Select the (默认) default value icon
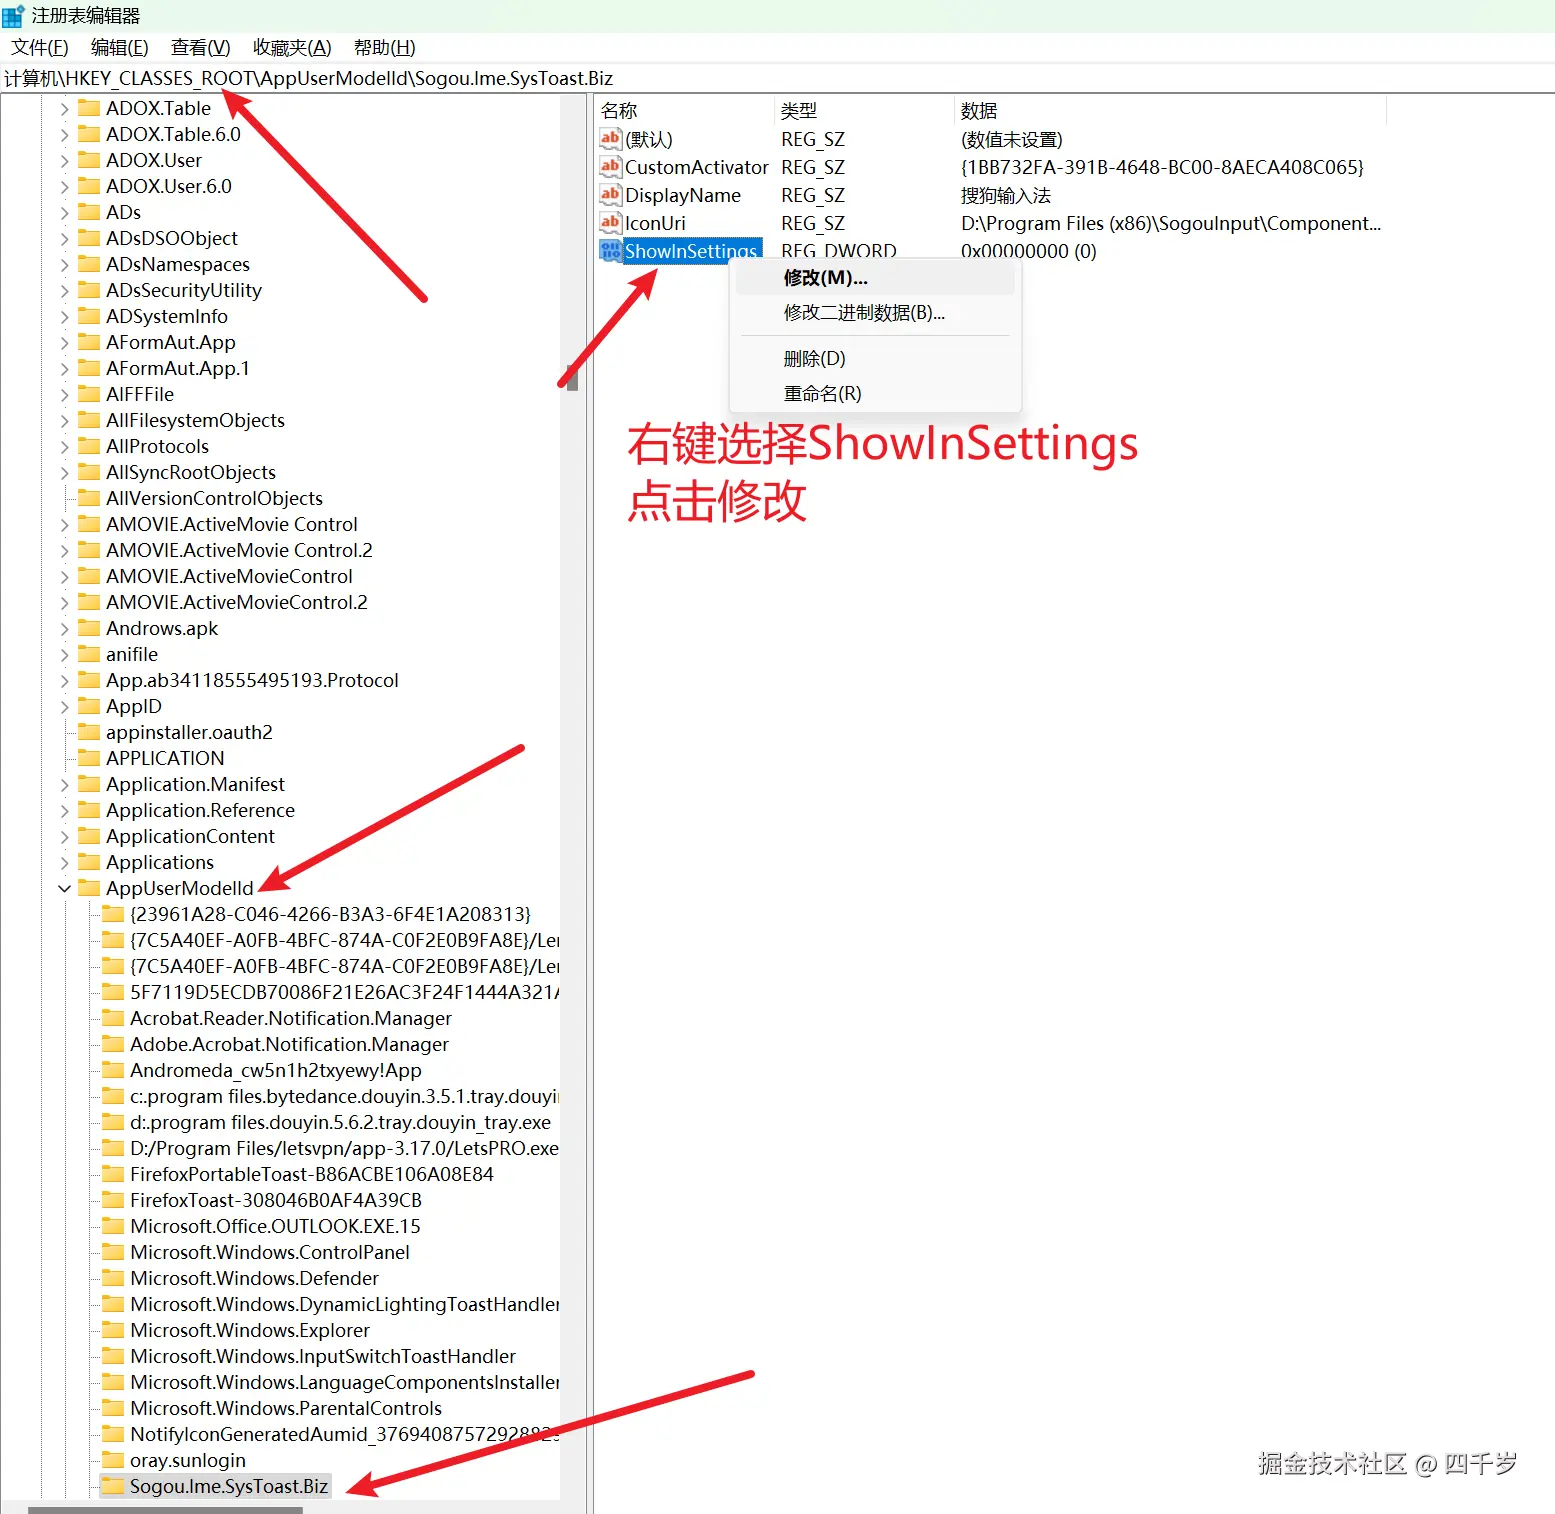The image size is (1555, 1514). click(610, 139)
